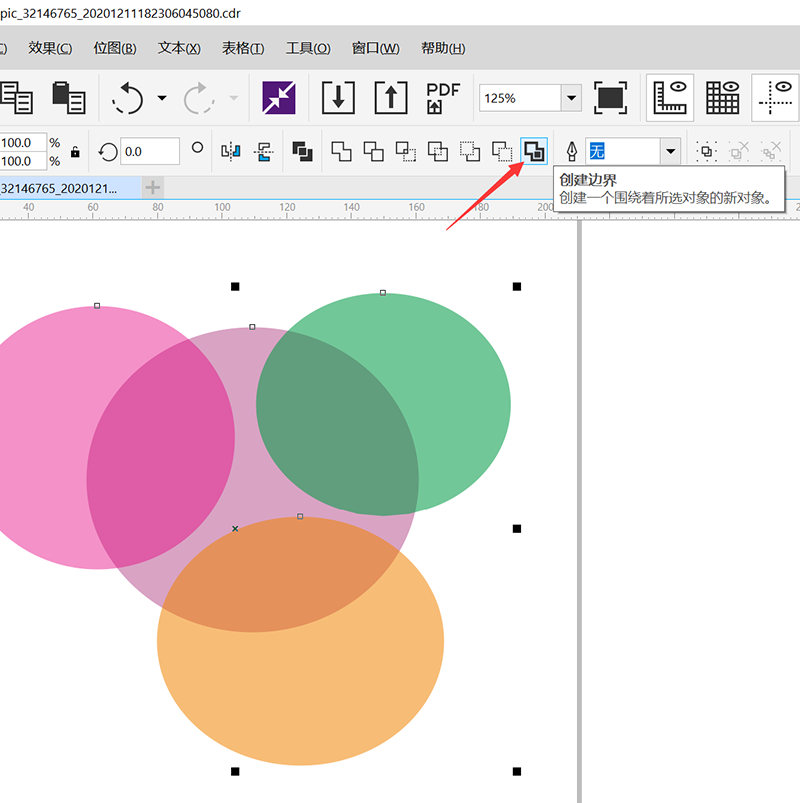Toggle the Show Grid button
Image resolution: width=800 pixels, height=803 pixels.
coord(723,98)
